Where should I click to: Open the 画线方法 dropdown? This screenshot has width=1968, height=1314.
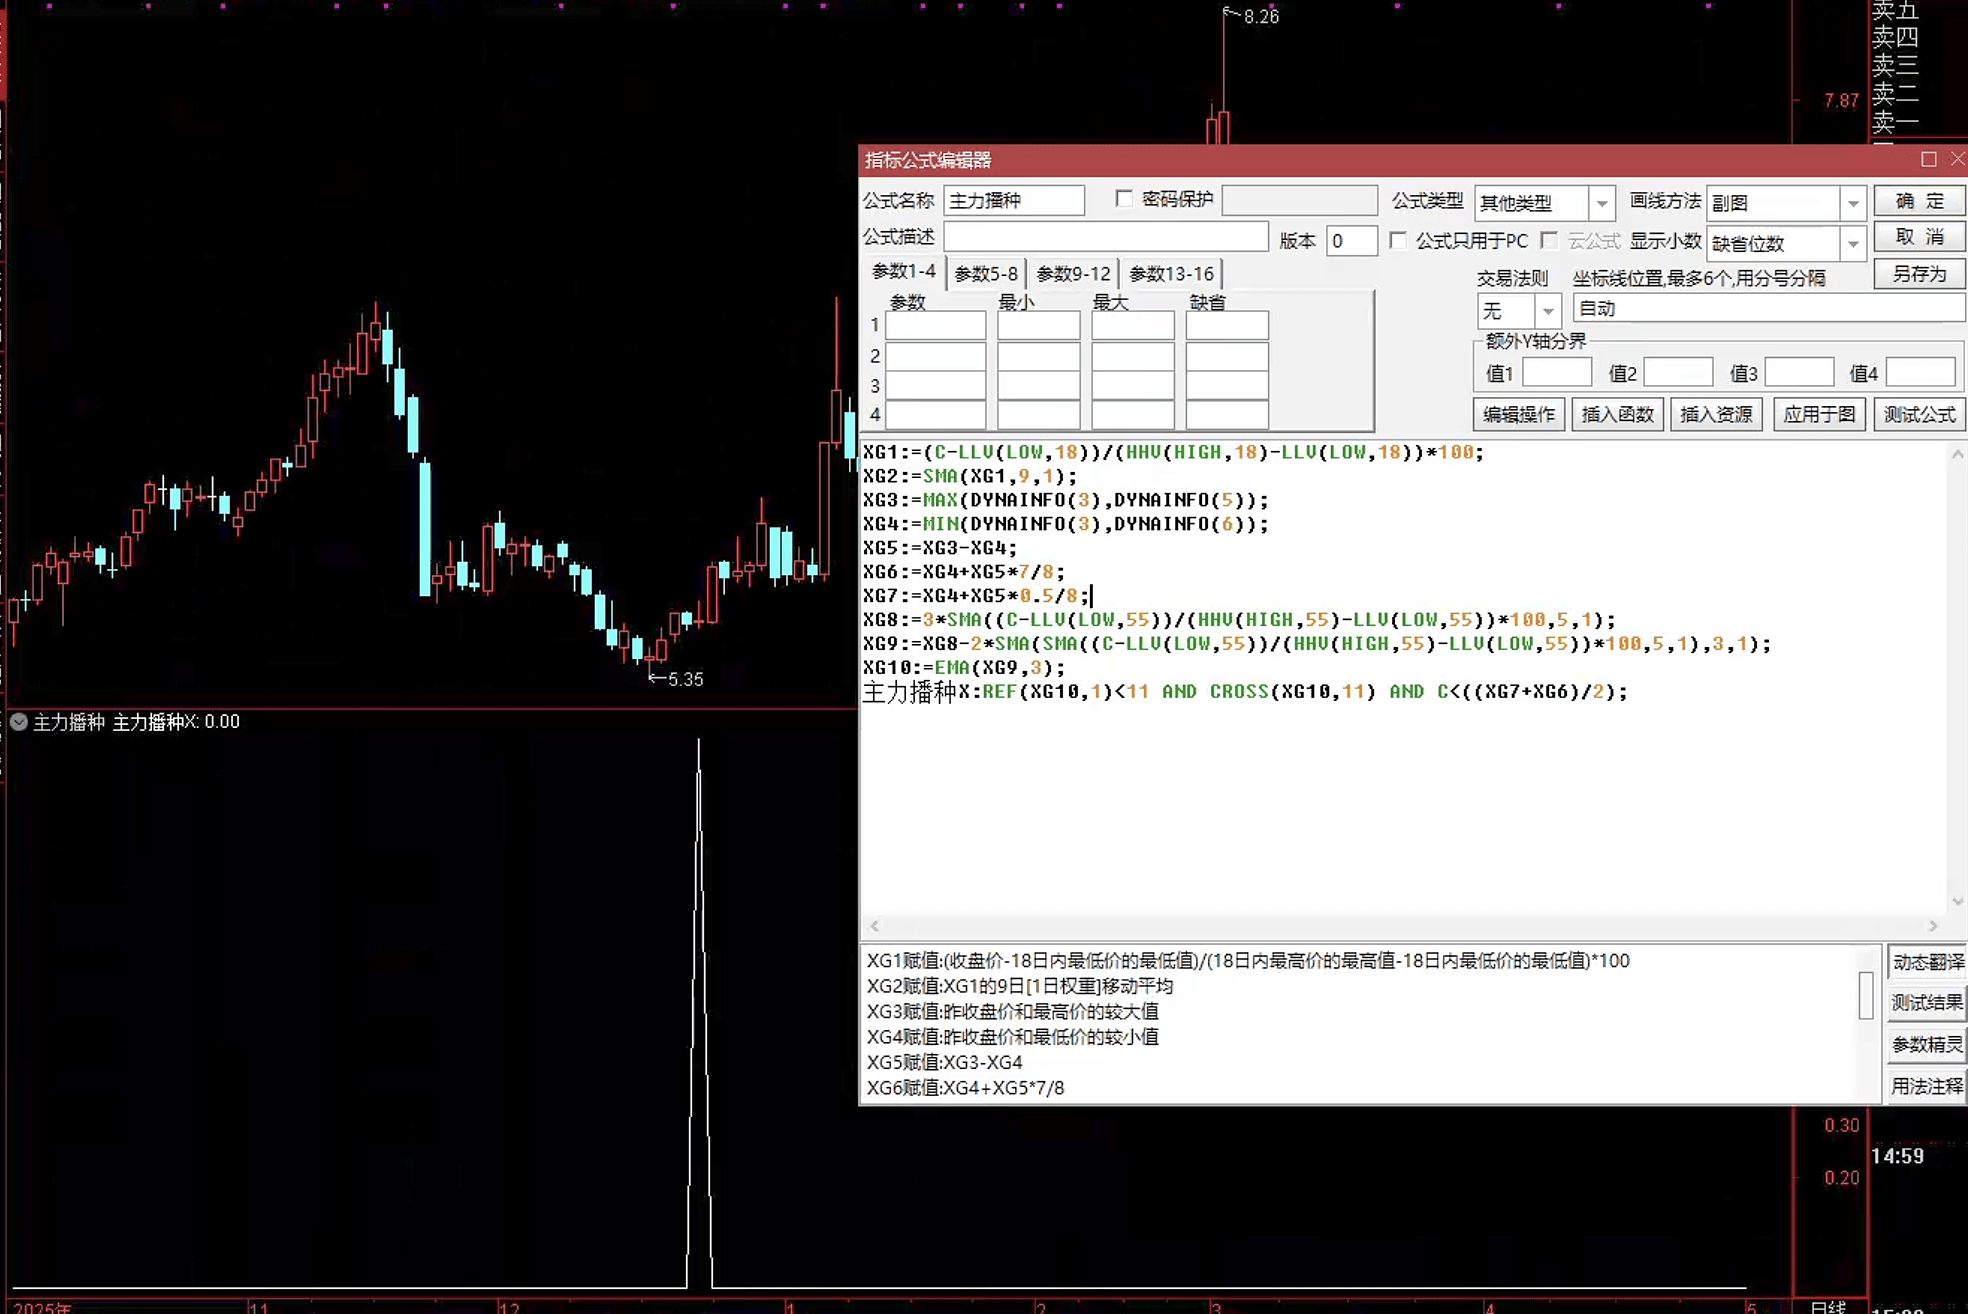pyautogui.click(x=1853, y=203)
